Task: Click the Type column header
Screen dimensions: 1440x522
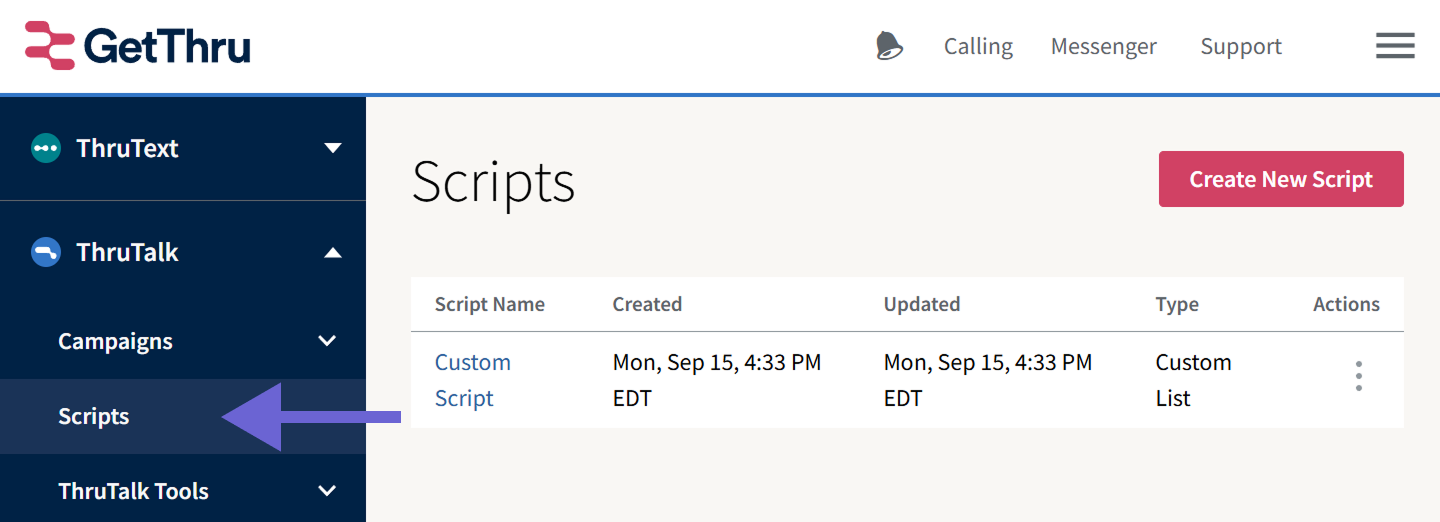Action: [1177, 304]
